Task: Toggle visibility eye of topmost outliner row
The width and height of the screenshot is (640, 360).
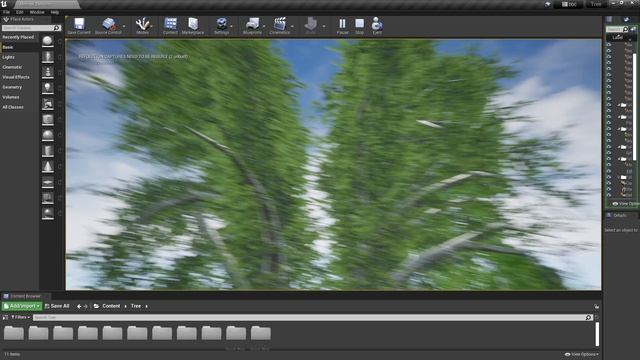Action: click(x=609, y=44)
